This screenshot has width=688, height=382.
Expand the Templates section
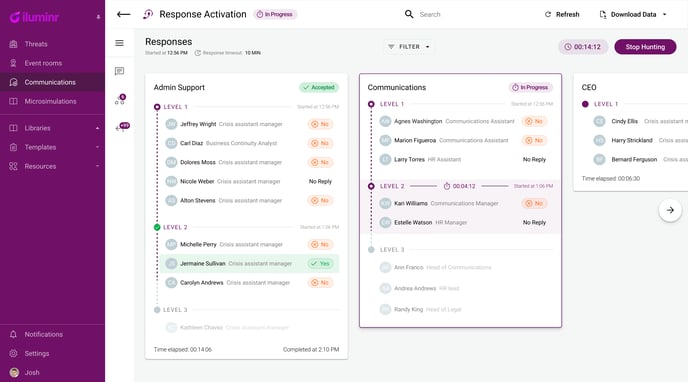pyautogui.click(x=53, y=147)
